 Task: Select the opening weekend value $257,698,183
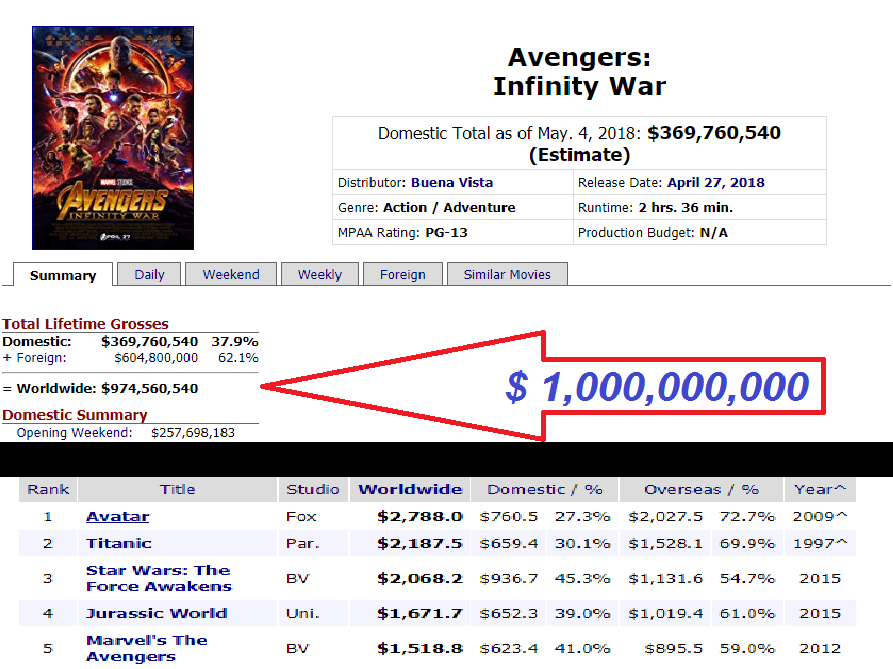tap(192, 433)
